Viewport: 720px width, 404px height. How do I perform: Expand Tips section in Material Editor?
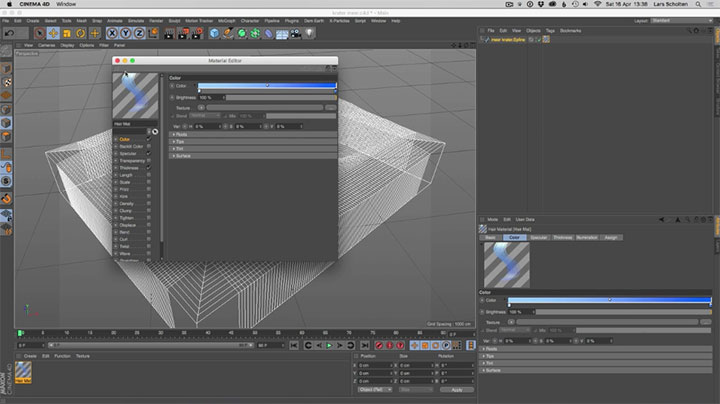tap(253, 141)
